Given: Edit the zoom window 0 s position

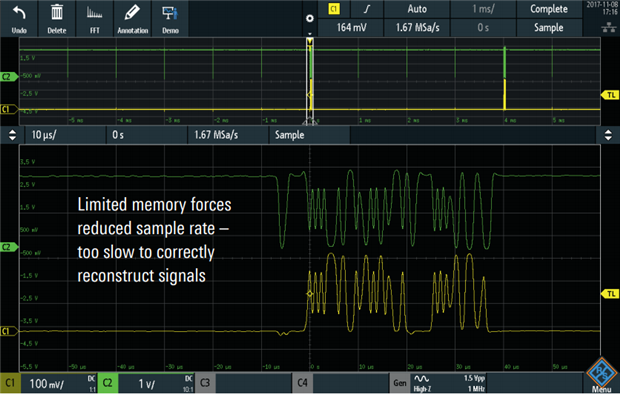Looking at the screenshot, I should coord(147,135).
